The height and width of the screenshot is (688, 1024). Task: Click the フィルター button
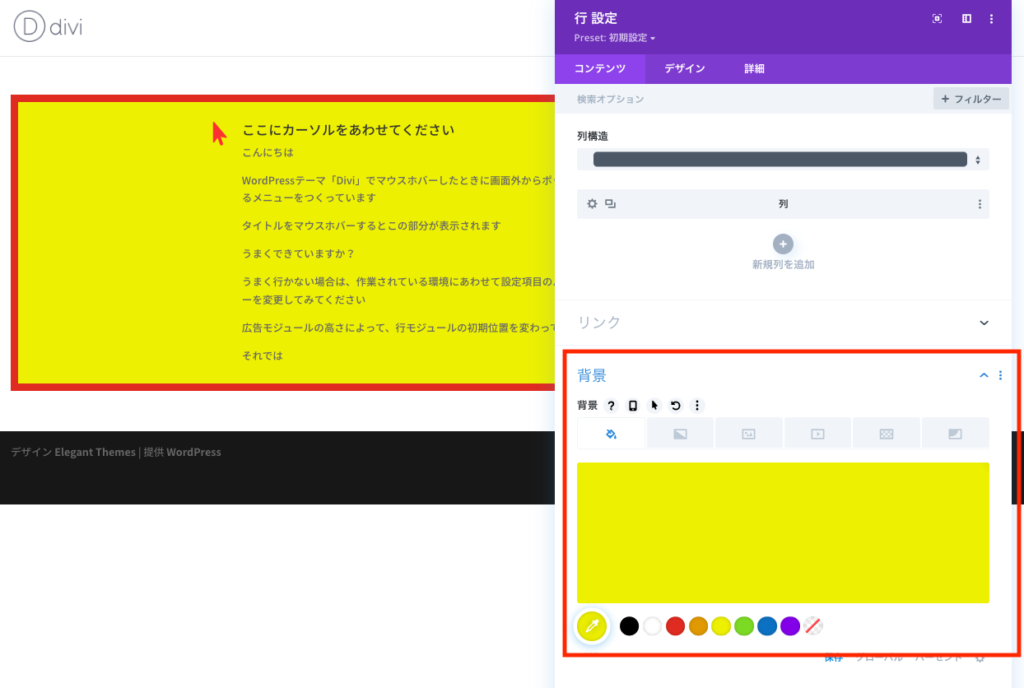[x=971, y=99]
